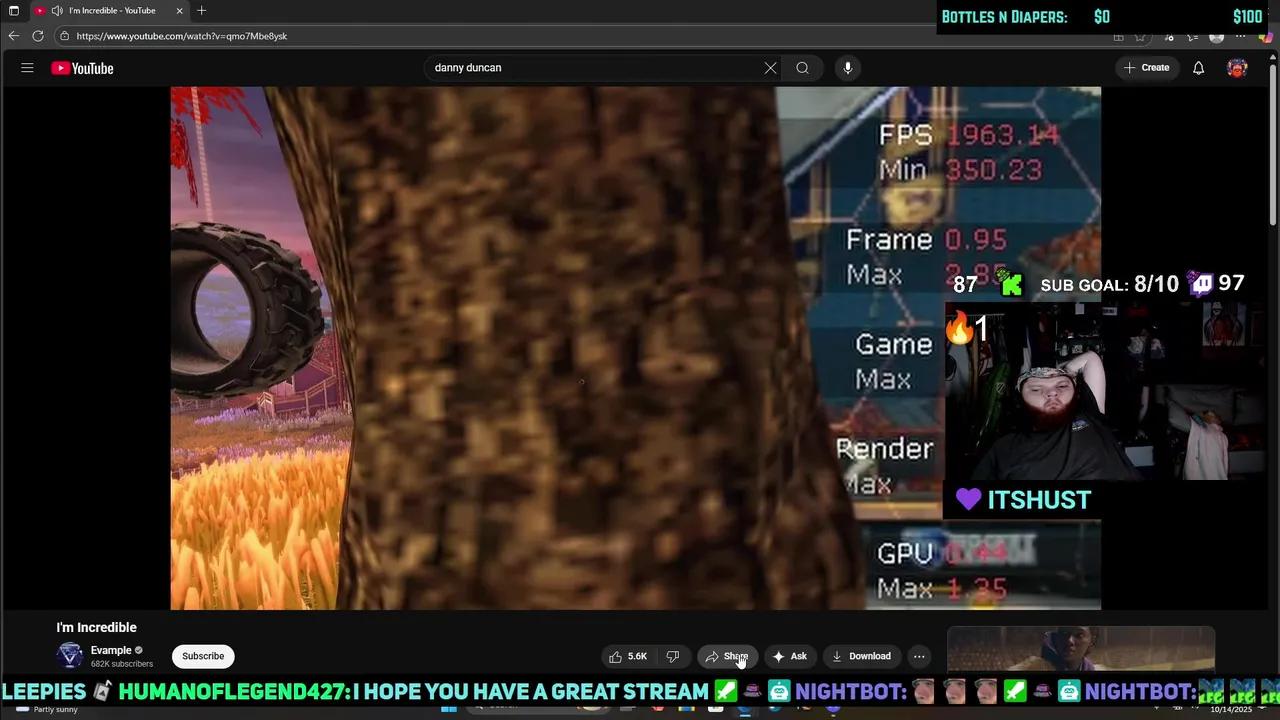Open more actions three-dot menu

point(919,656)
